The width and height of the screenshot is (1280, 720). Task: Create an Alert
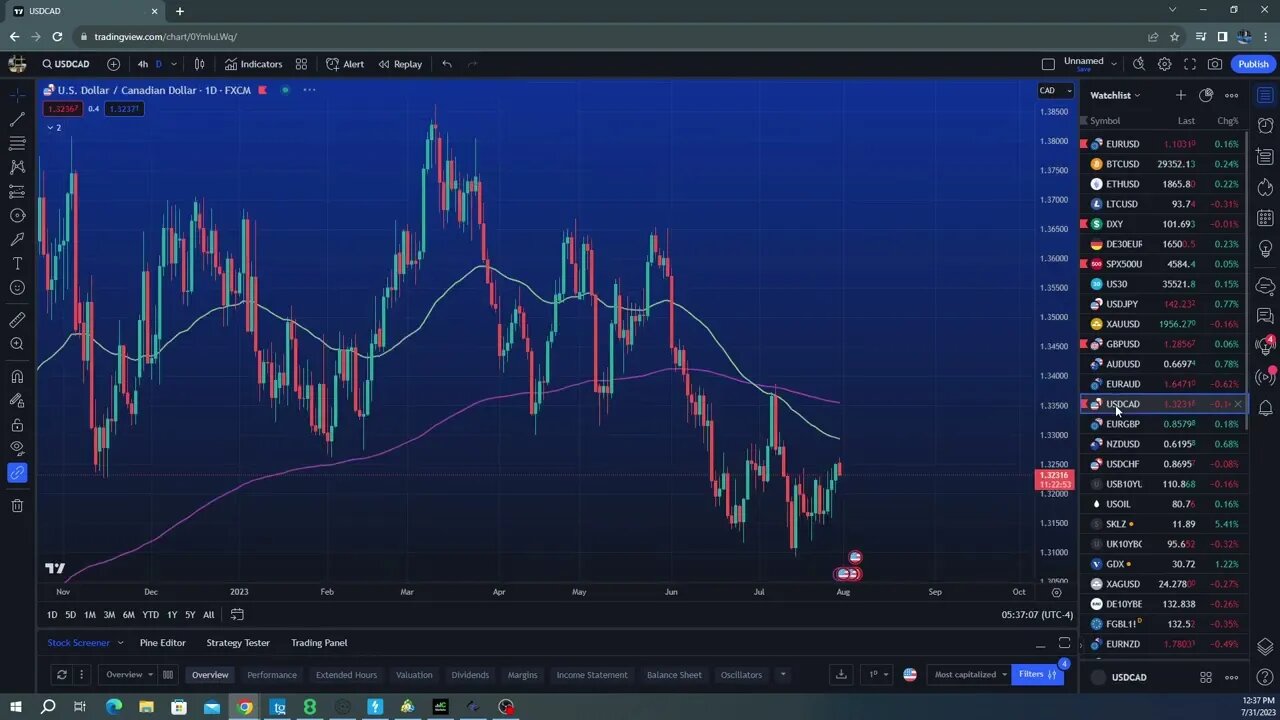coord(345,64)
